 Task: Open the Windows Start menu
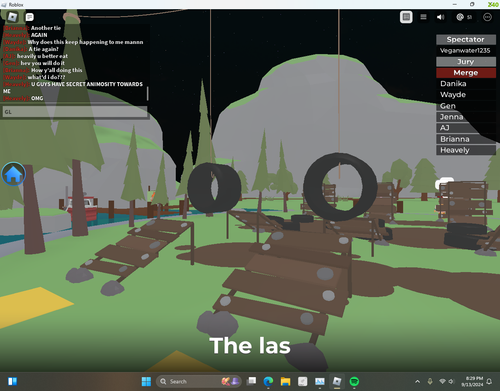coord(146,381)
